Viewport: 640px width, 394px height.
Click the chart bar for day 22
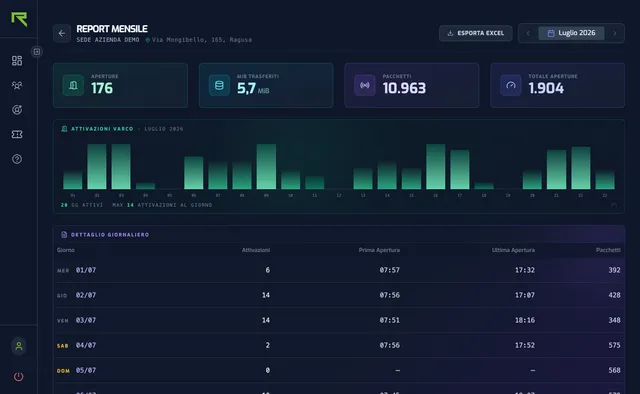581,168
